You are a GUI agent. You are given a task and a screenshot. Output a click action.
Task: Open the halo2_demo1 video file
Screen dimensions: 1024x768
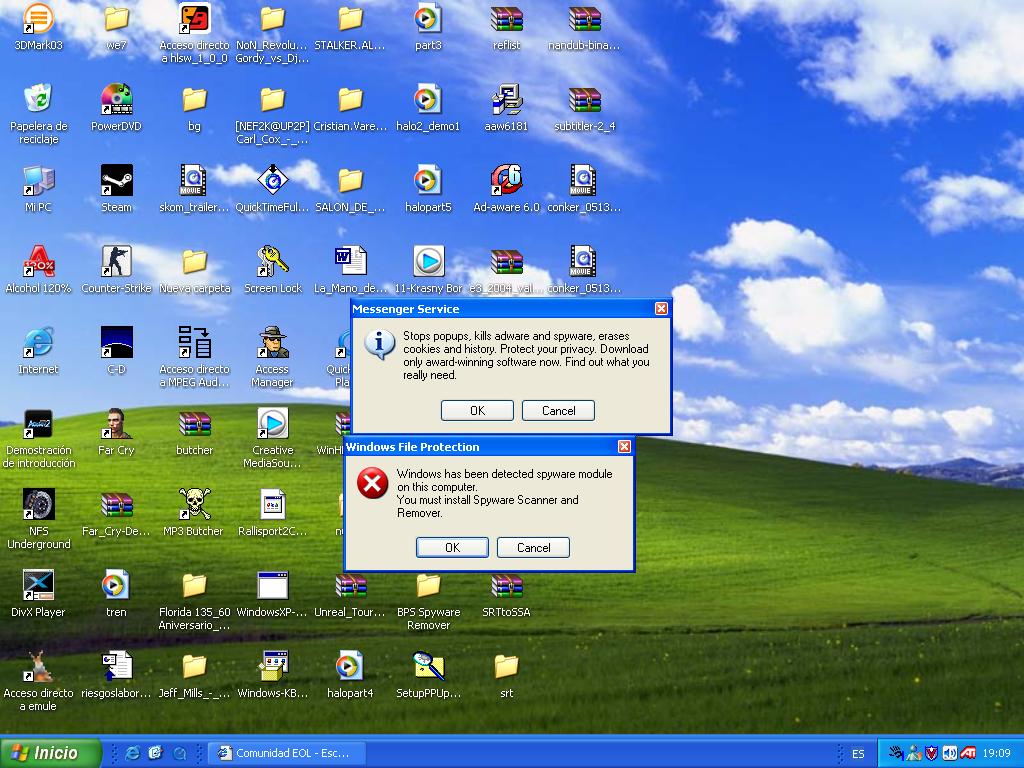[428, 99]
